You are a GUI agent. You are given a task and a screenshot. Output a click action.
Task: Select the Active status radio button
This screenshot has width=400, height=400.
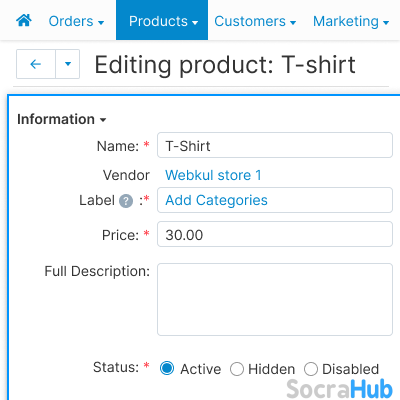[x=167, y=368]
